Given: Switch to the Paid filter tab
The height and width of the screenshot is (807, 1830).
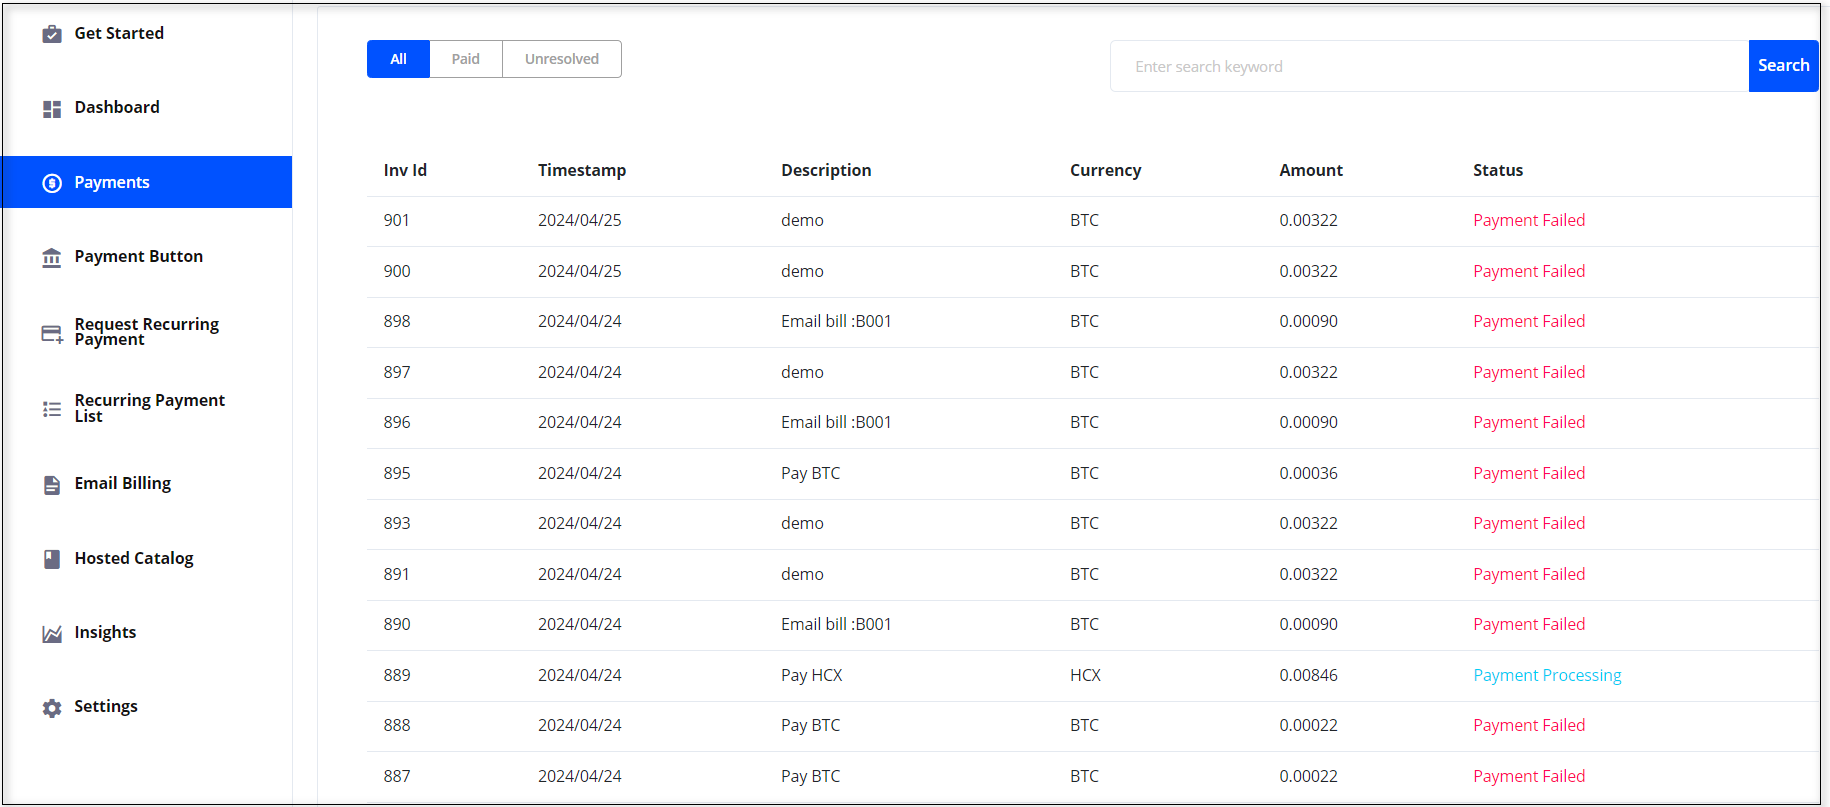Looking at the screenshot, I should click(465, 59).
